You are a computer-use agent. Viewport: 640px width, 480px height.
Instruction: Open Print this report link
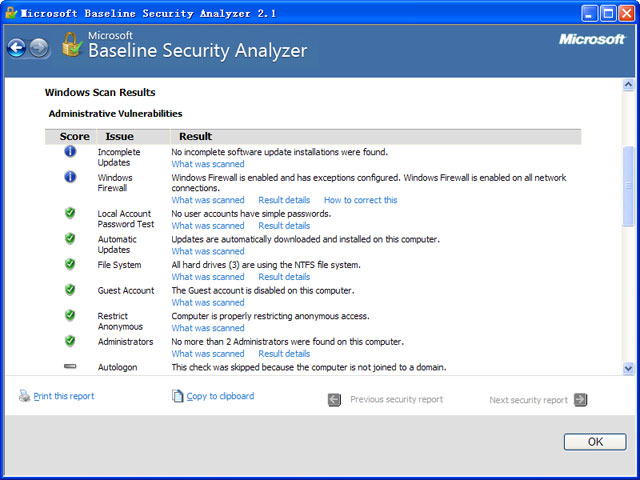(x=64, y=396)
